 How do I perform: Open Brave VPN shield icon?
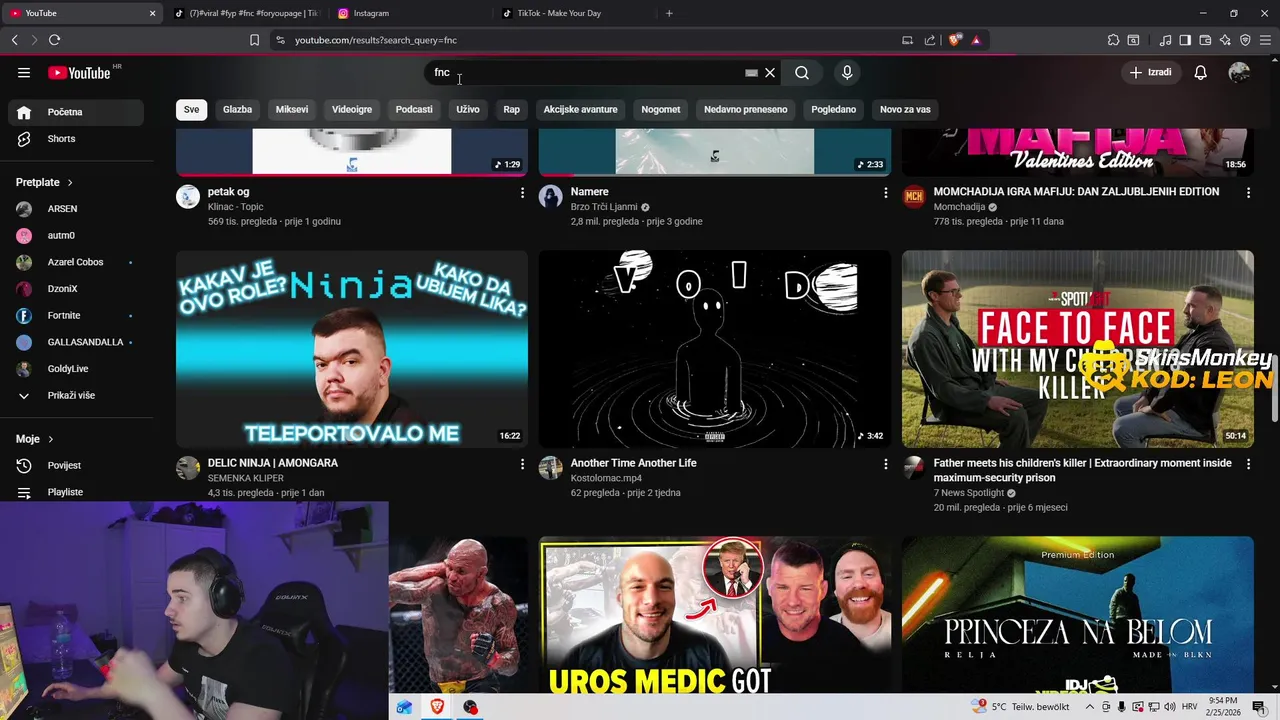[1245, 40]
